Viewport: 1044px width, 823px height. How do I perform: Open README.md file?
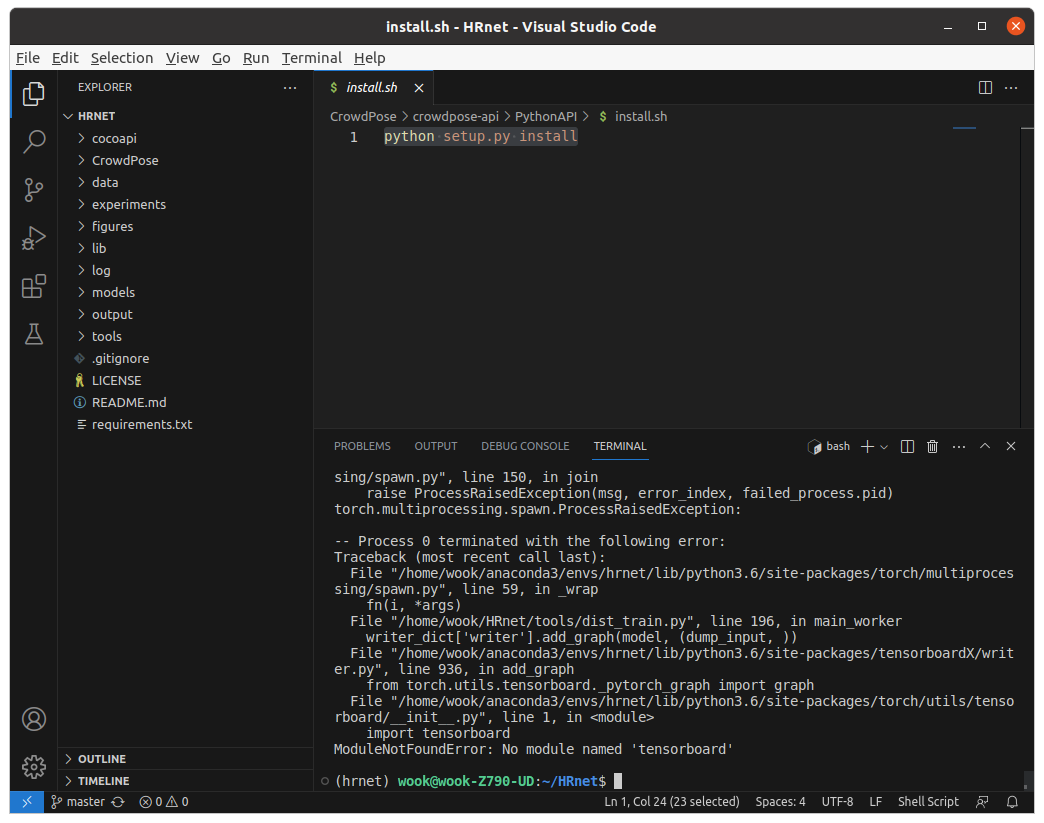click(185, 402)
